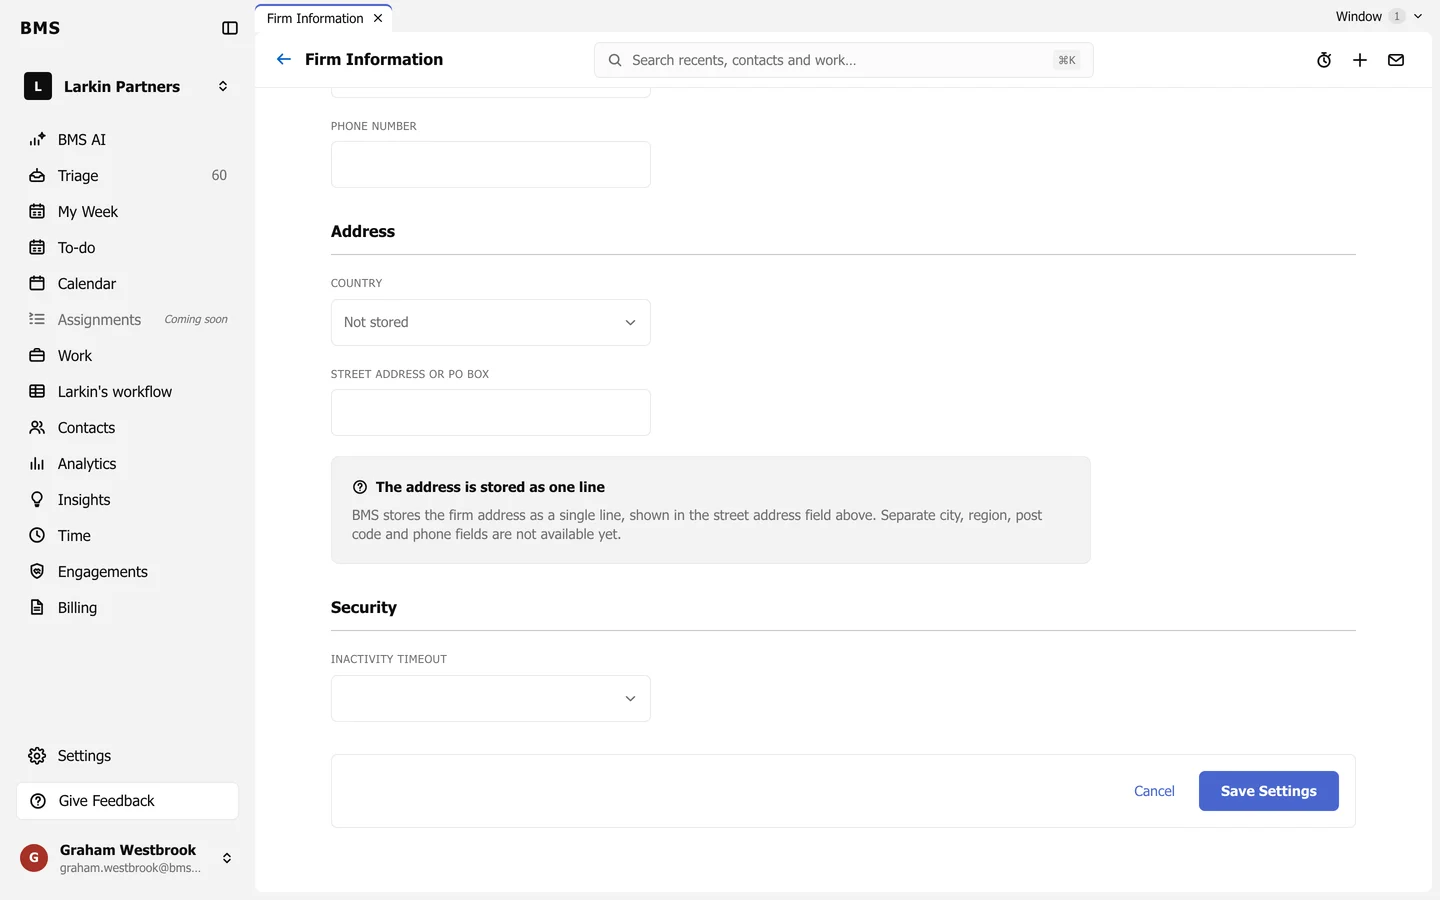Screen dimensions: 1440x900
Task: Open Analytics charts
Action: (128, 464)
